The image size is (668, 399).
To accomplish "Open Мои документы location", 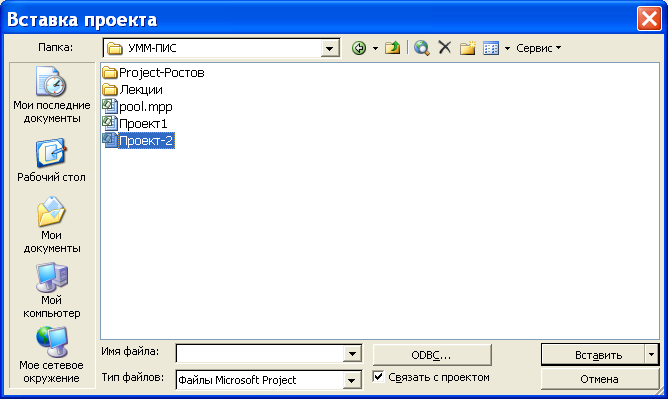I will [52, 225].
